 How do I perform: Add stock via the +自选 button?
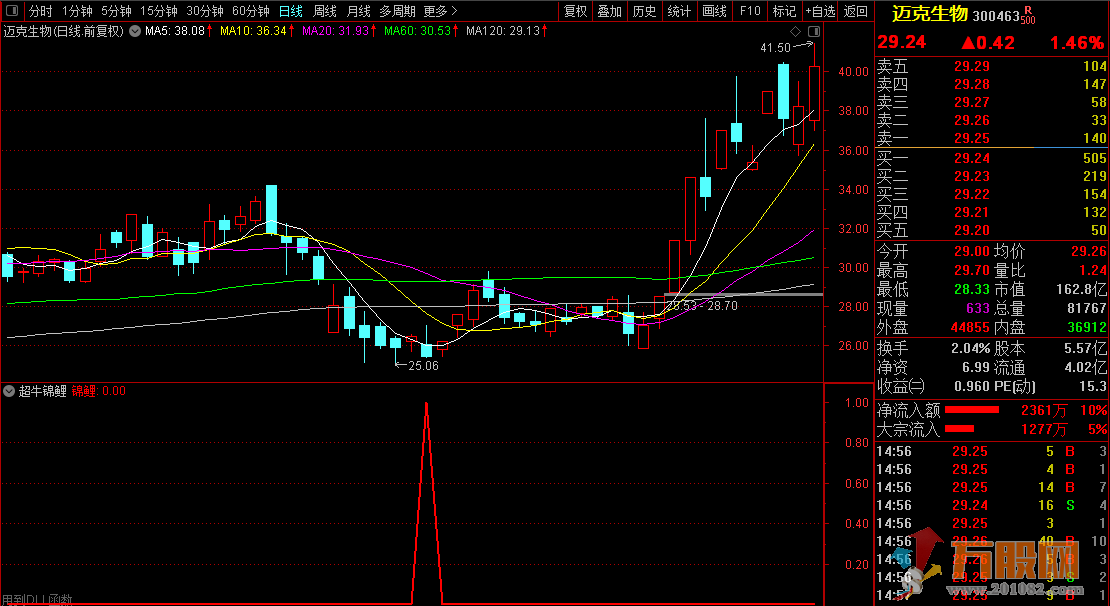(x=820, y=11)
